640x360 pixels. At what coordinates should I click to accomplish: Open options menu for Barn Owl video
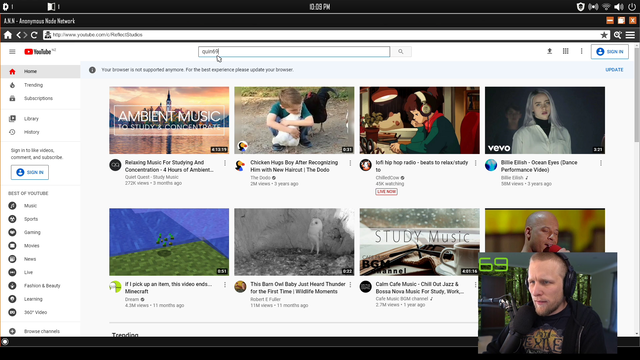(350, 284)
